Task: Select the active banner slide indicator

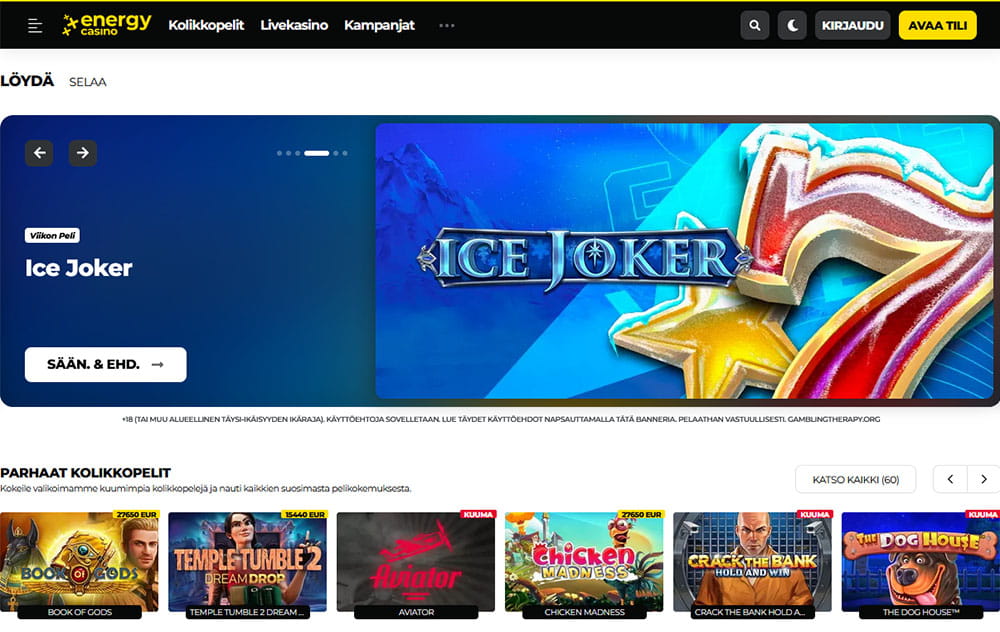Action: coord(316,153)
